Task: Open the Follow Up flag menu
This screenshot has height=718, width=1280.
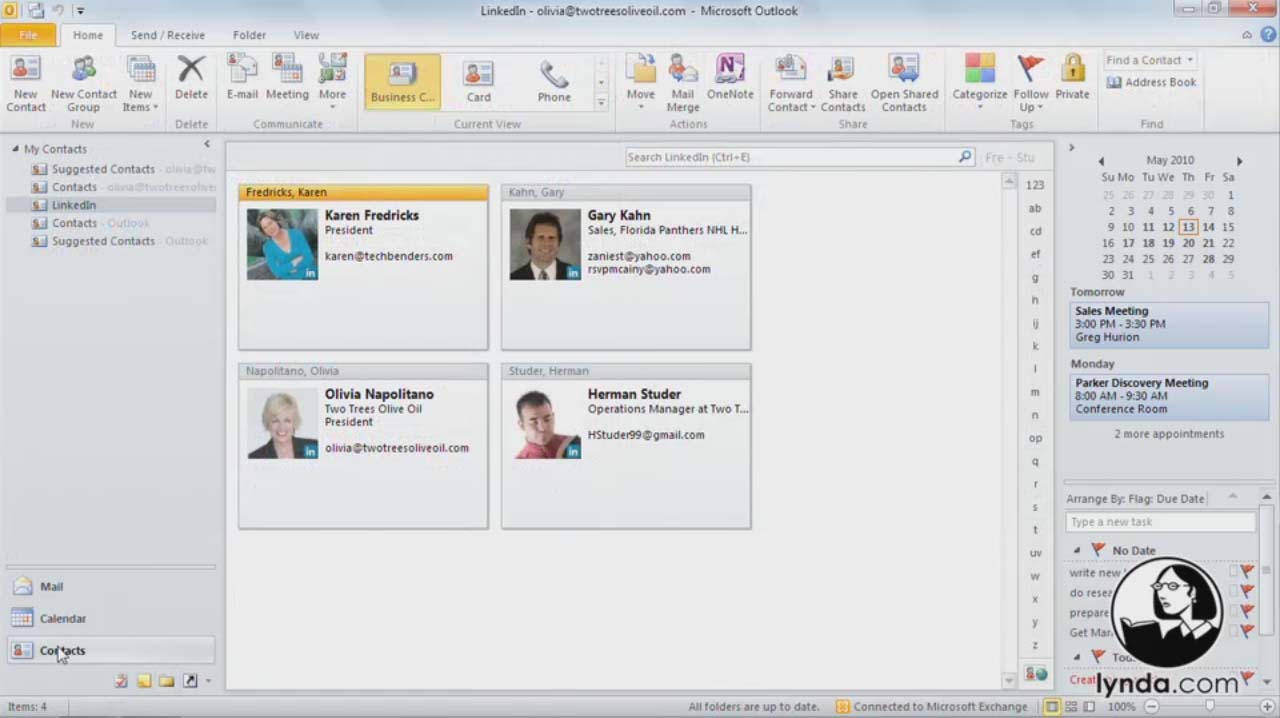Action: 1030,84
